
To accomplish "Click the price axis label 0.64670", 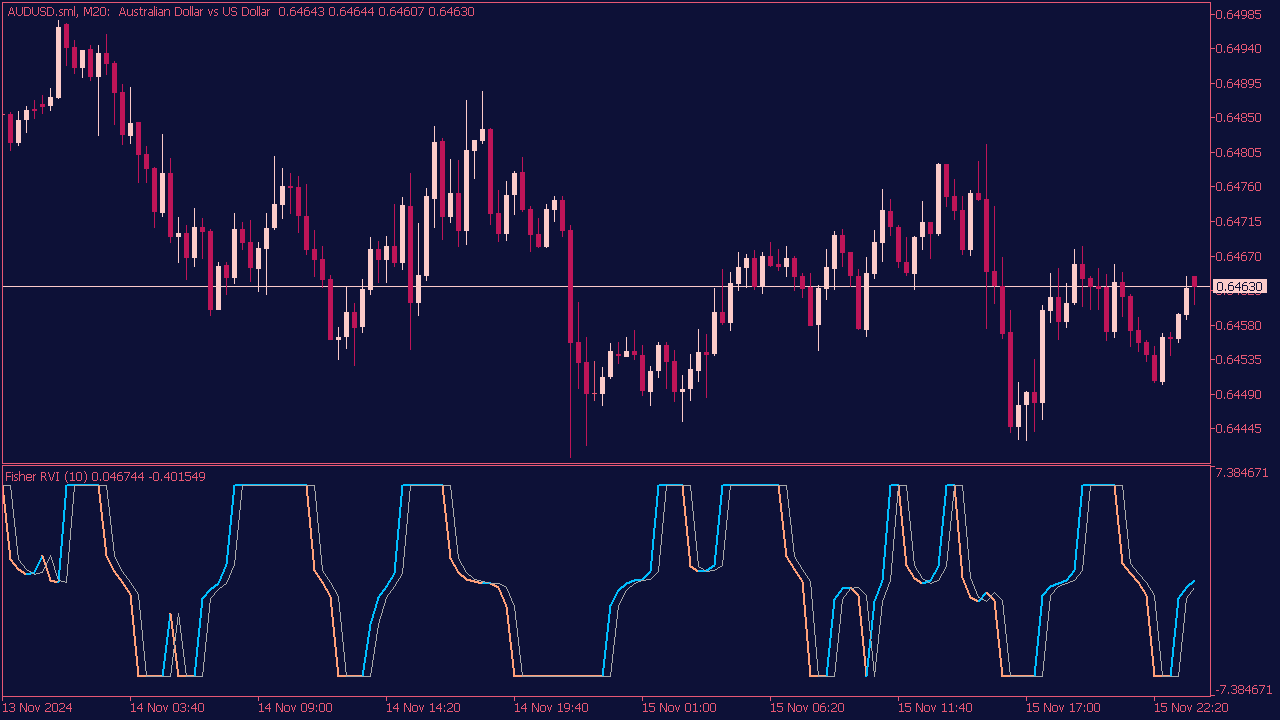I will (x=1237, y=257).
